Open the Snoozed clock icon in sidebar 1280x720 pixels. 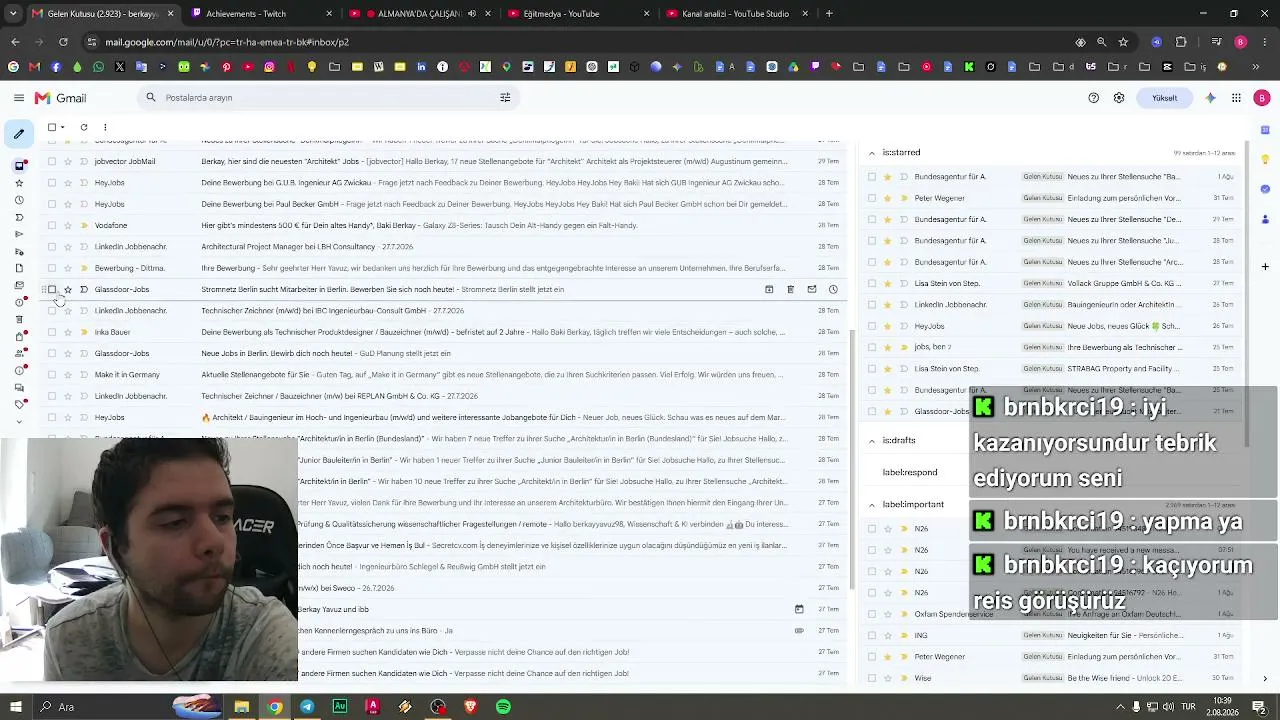(x=19, y=200)
